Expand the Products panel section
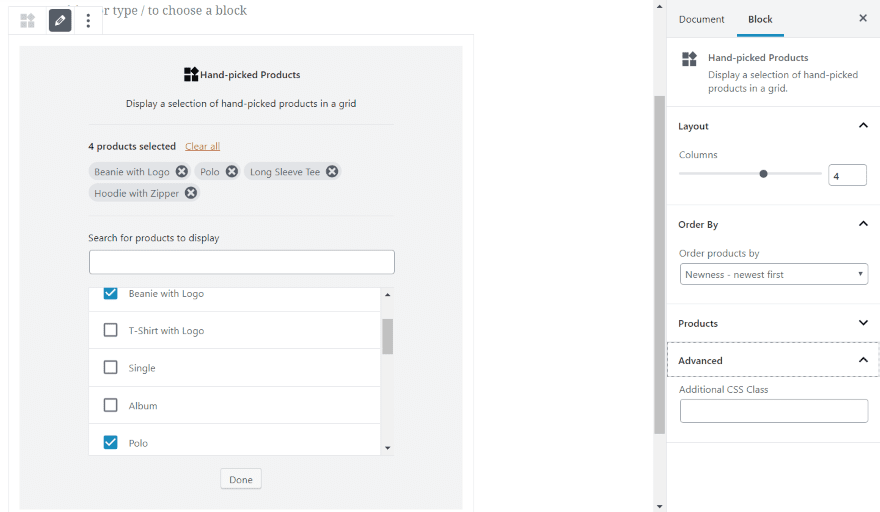880x512 pixels. click(863, 323)
